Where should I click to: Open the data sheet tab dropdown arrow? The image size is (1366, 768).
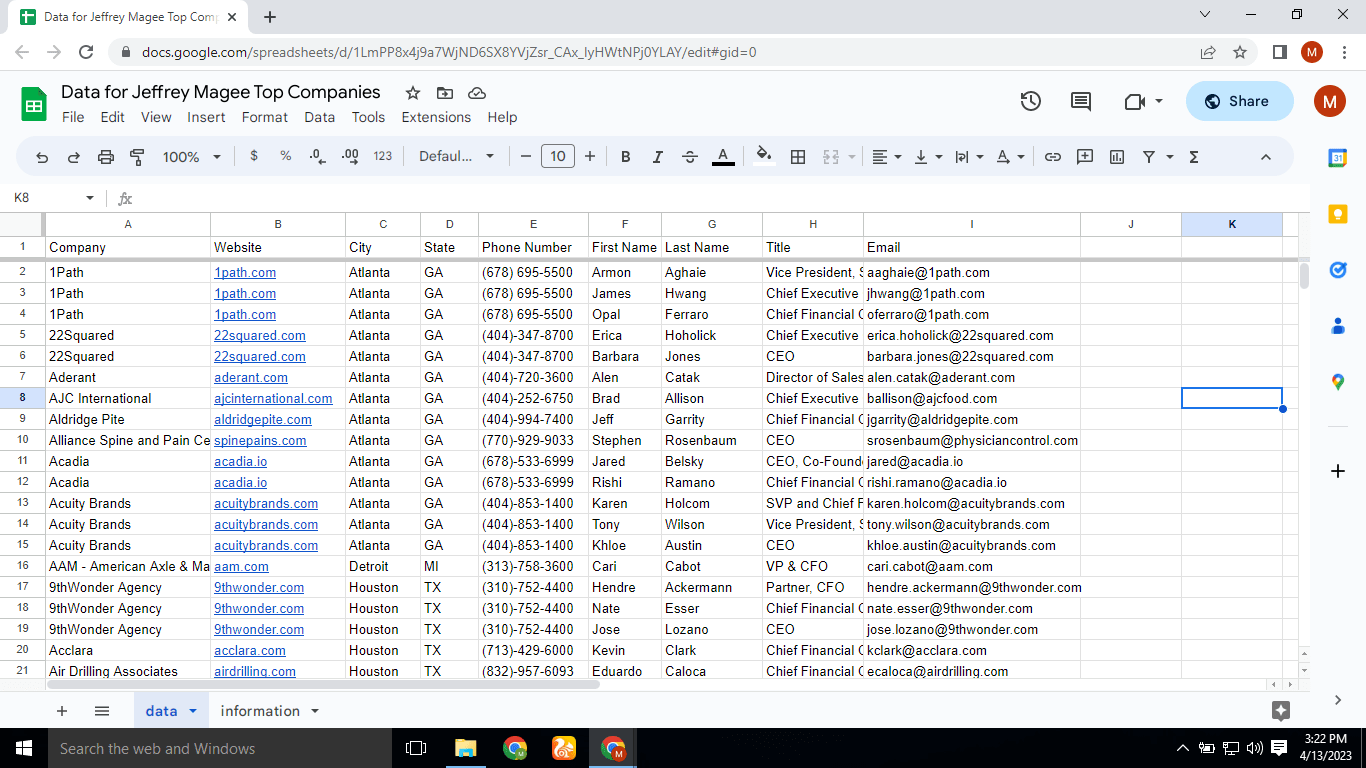(193, 711)
